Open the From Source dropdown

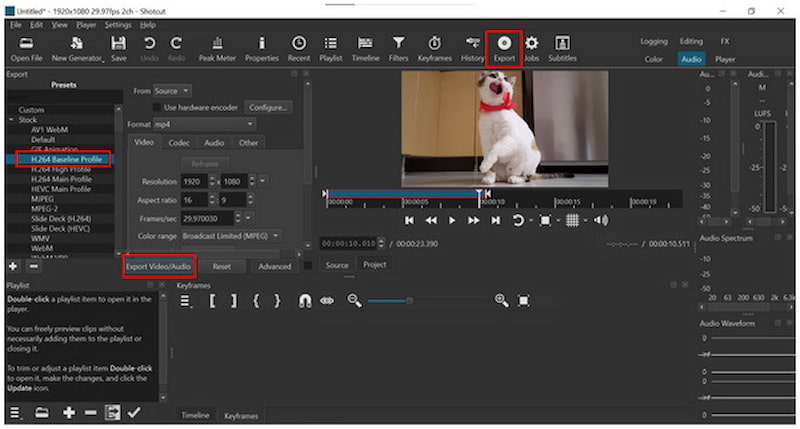[x=172, y=91]
